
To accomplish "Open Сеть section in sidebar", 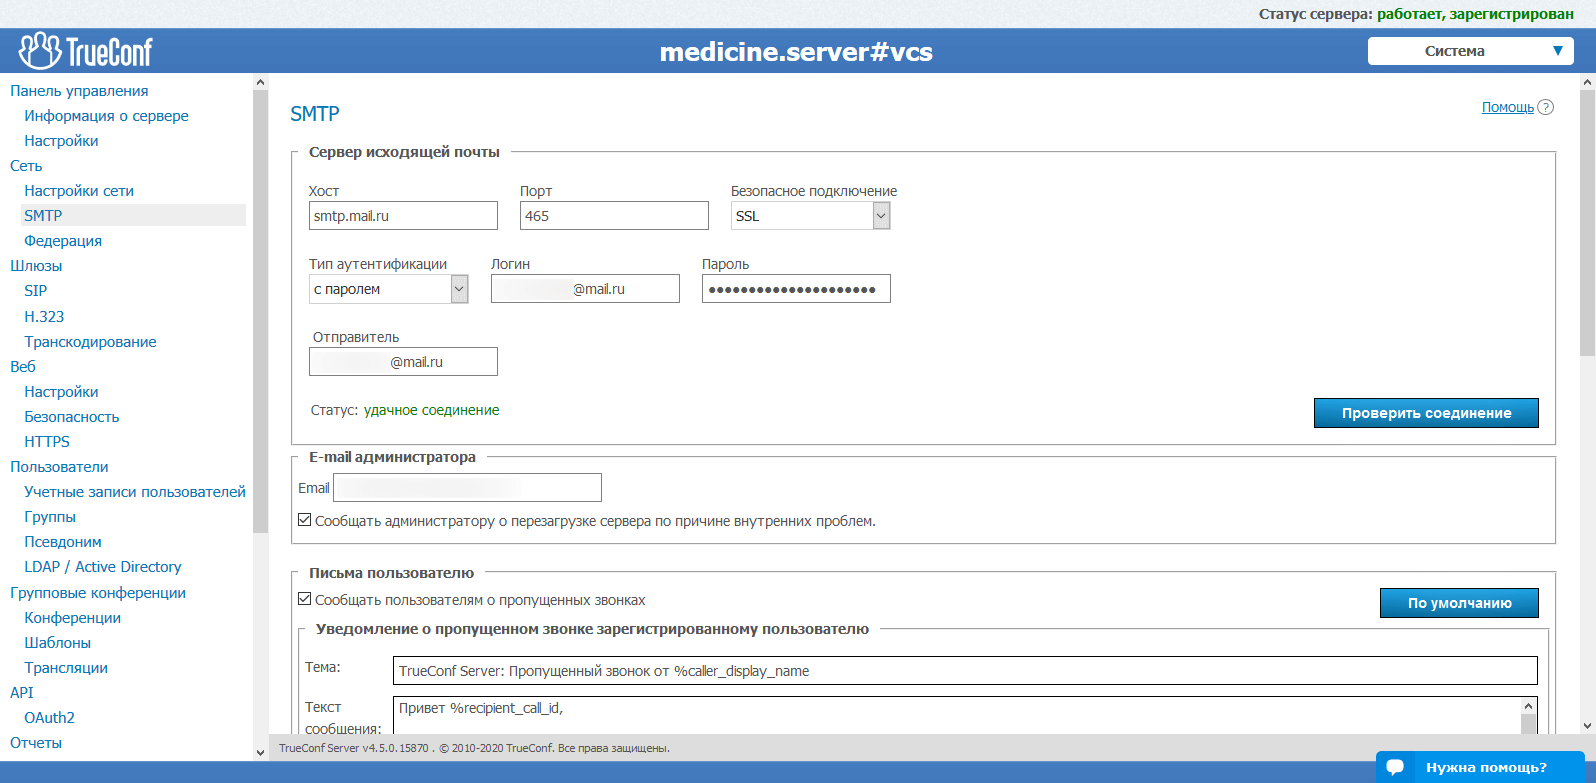I will (x=26, y=166).
